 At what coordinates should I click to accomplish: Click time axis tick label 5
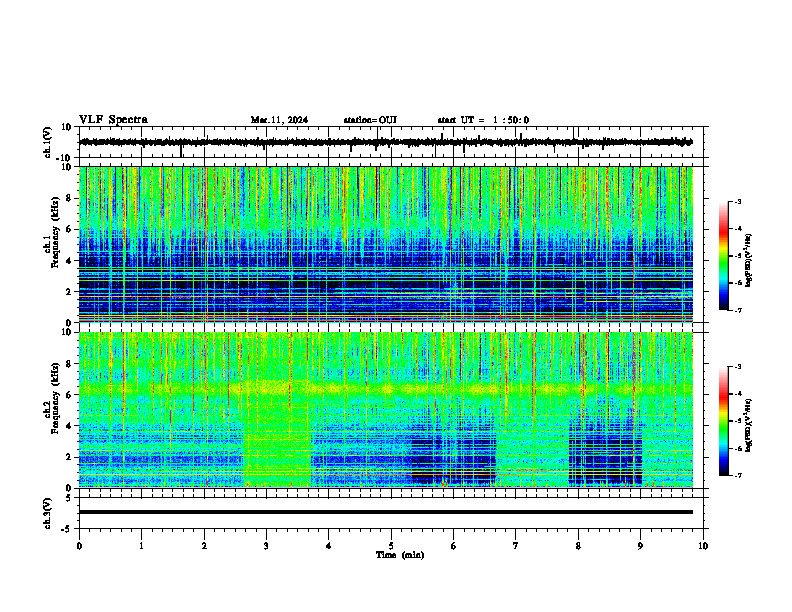pyautogui.click(x=391, y=546)
